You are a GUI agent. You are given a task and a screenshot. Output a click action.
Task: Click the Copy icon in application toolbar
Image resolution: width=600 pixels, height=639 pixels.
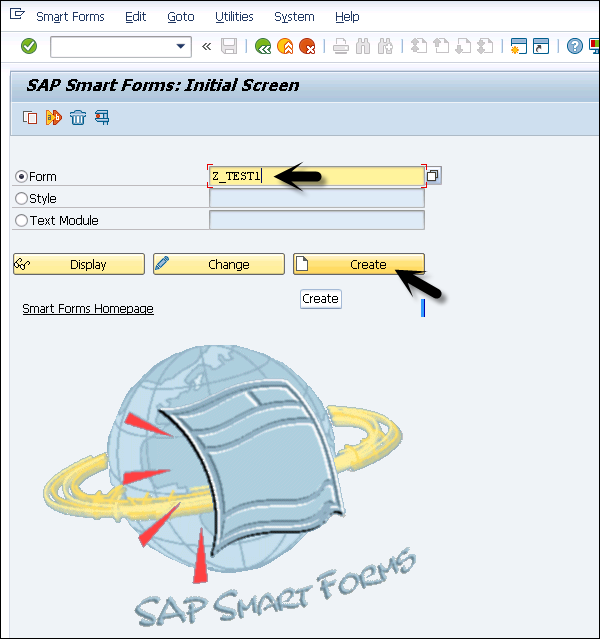[x=30, y=118]
